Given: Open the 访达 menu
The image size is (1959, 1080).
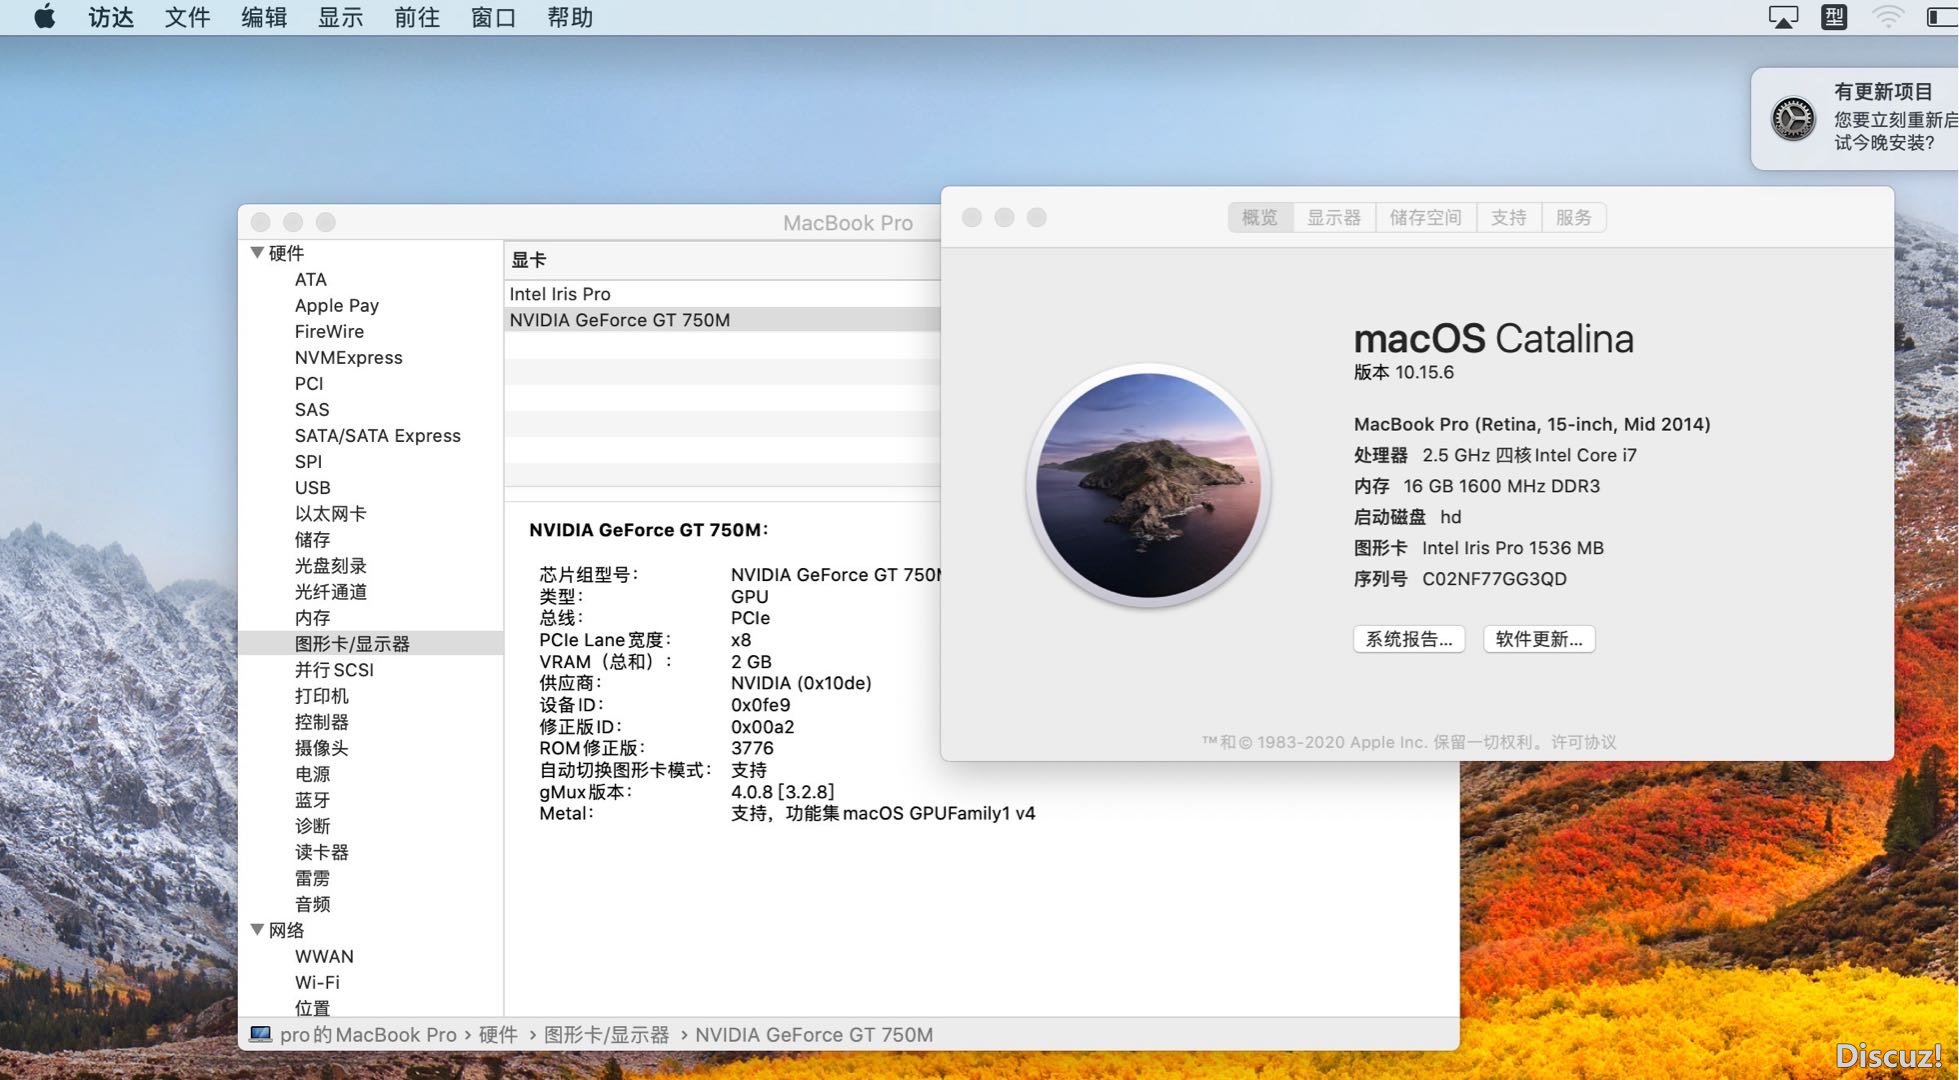Looking at the screenshot, I should point(110,17).
